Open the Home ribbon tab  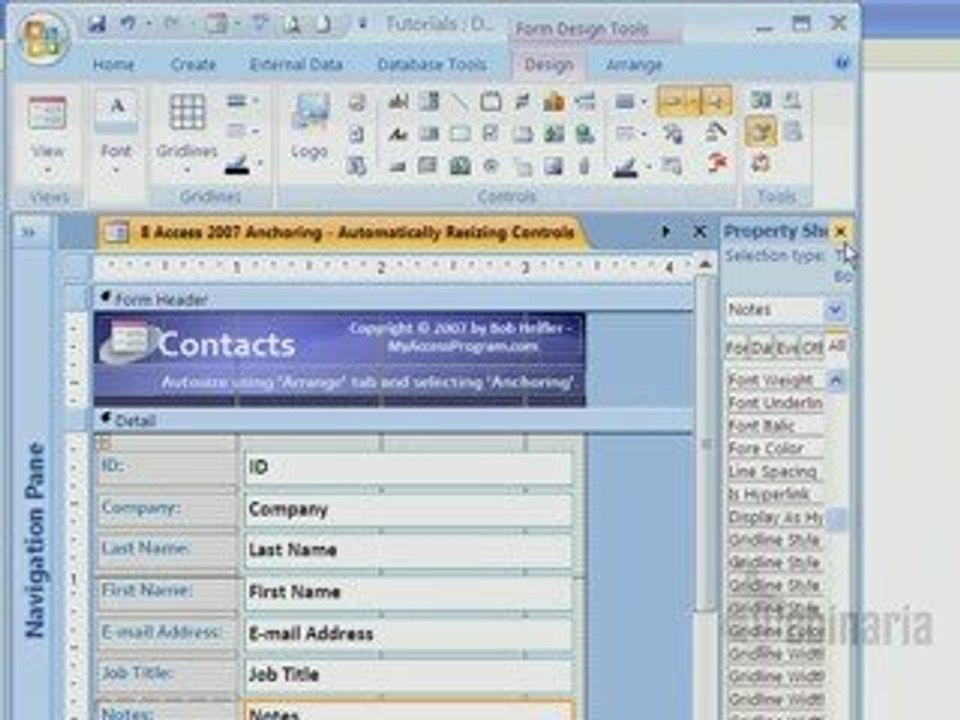click(113, 64)
